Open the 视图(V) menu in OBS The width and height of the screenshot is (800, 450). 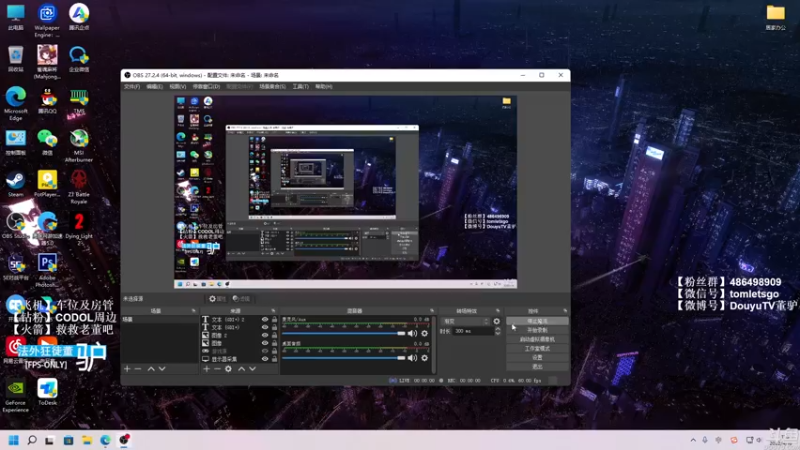point(178,87)
